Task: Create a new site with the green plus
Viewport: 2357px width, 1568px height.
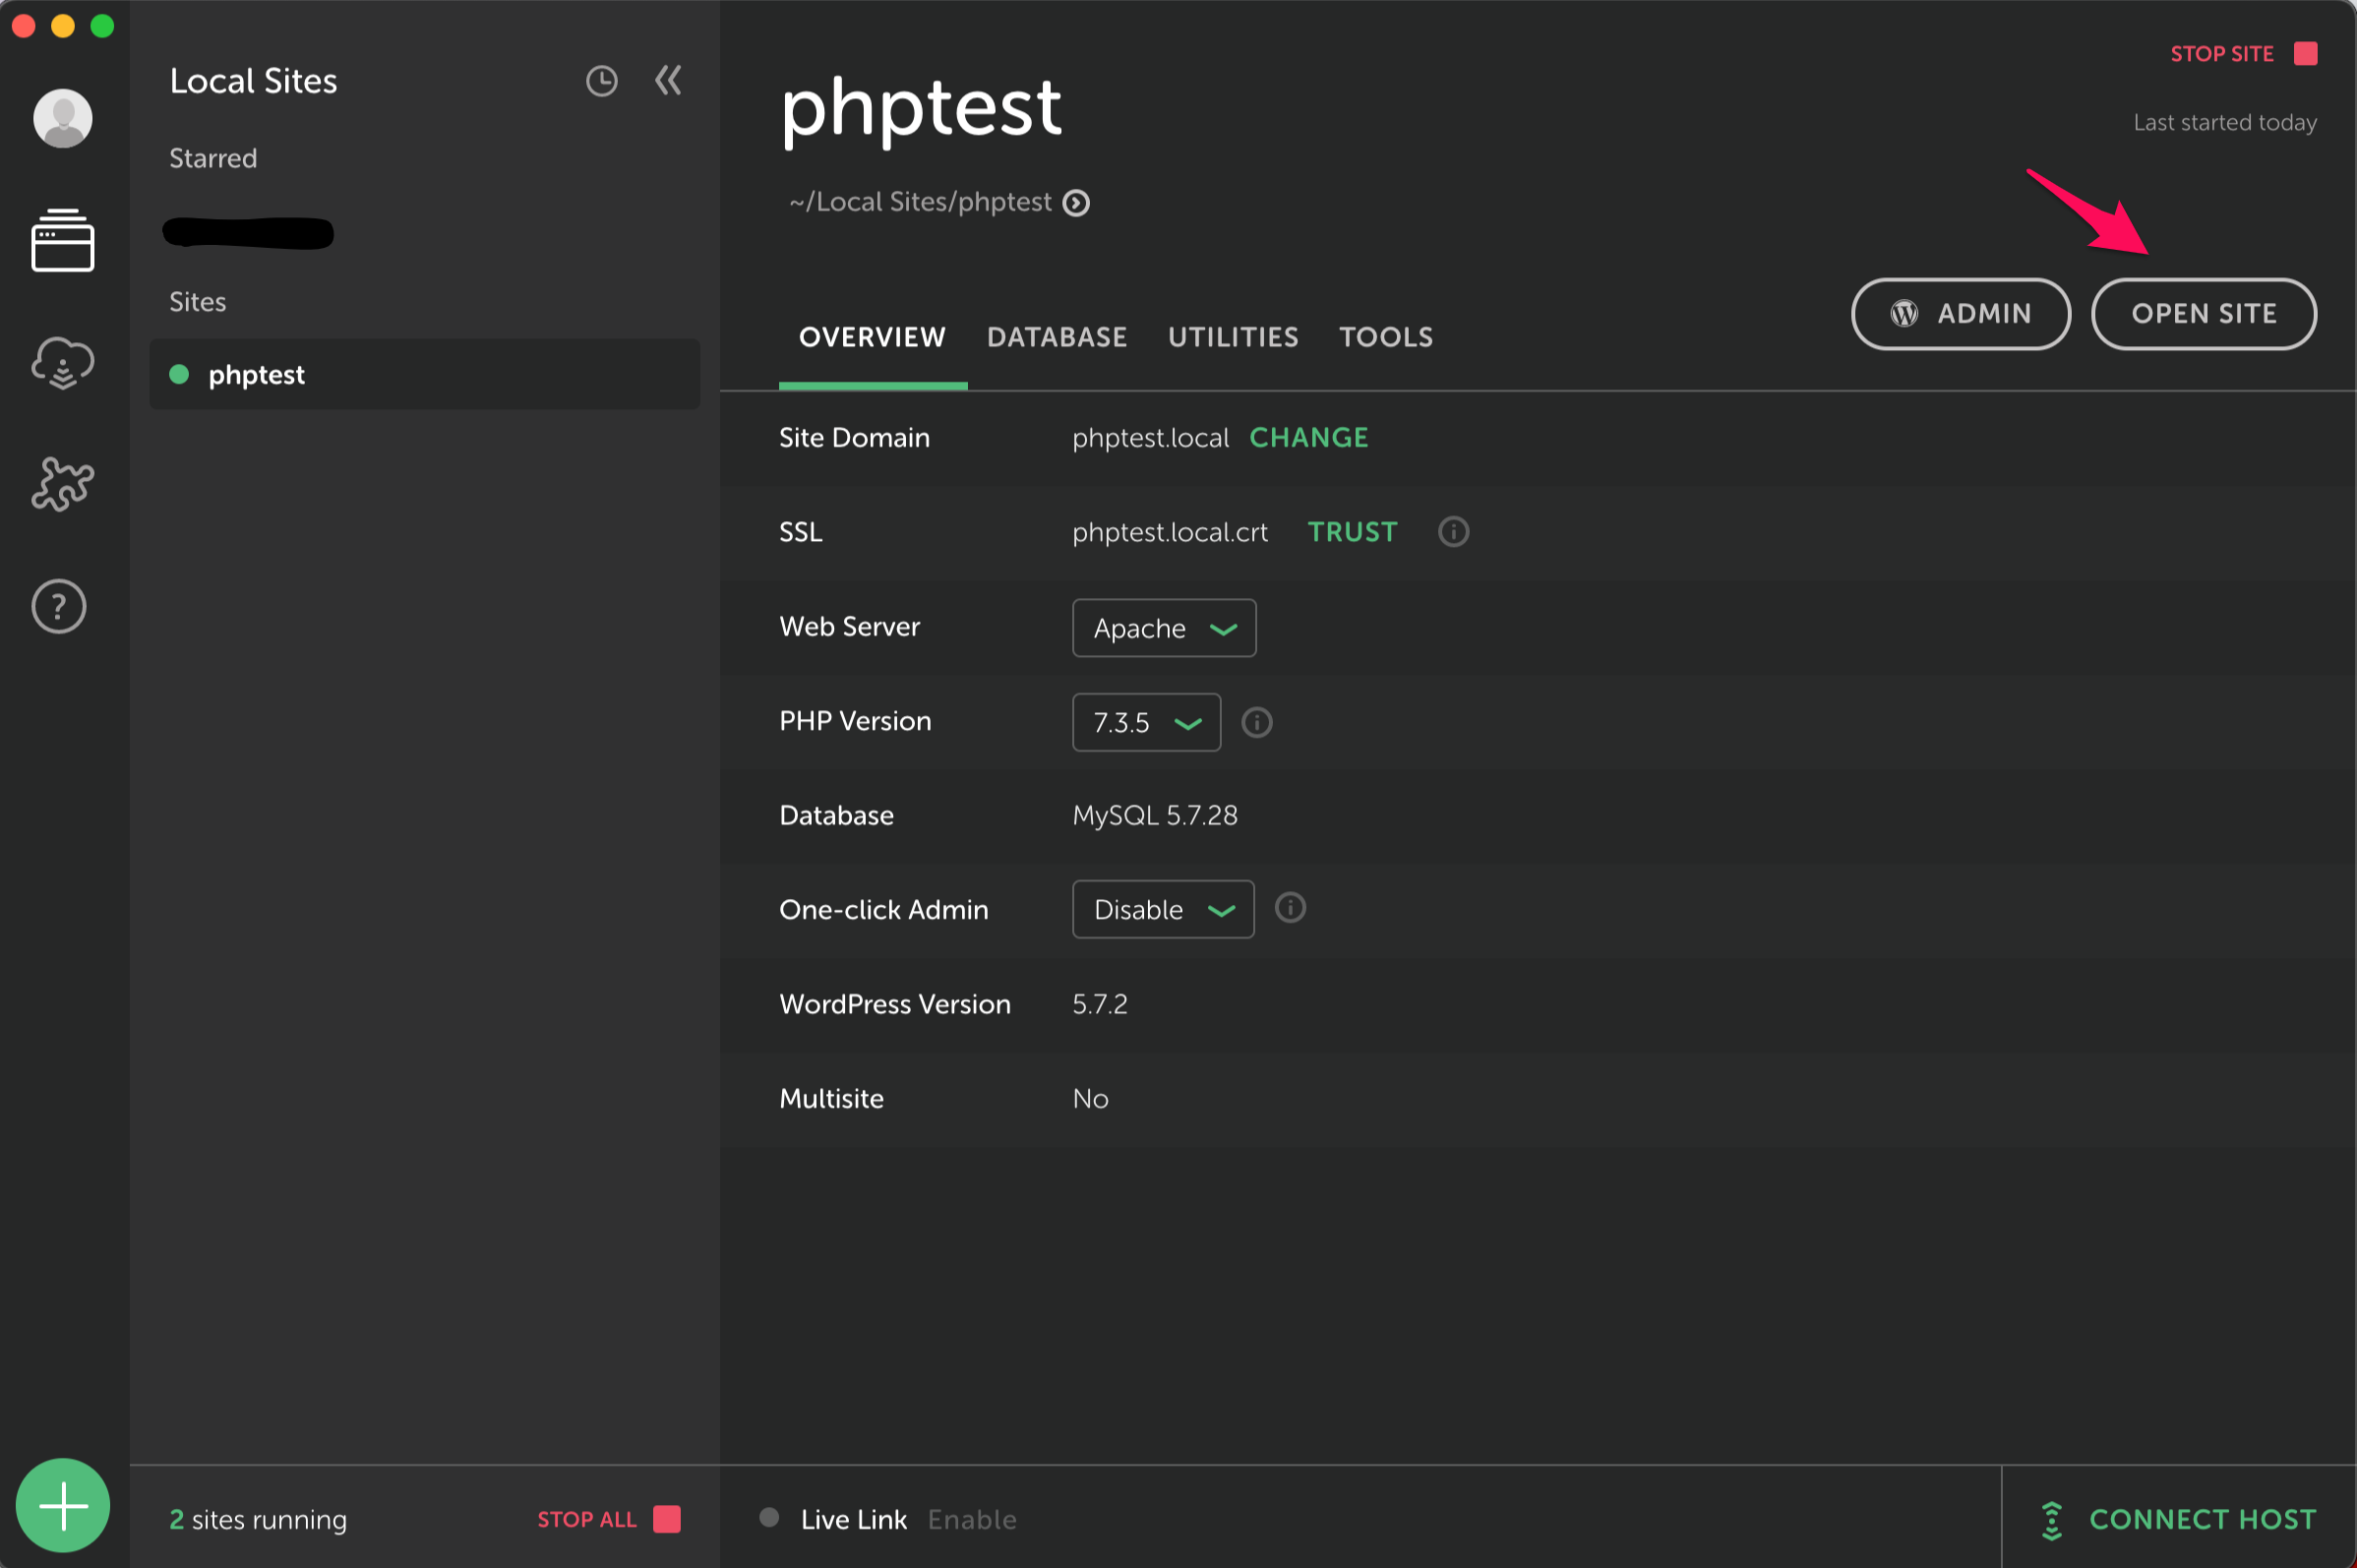Action: (62, 1504)
